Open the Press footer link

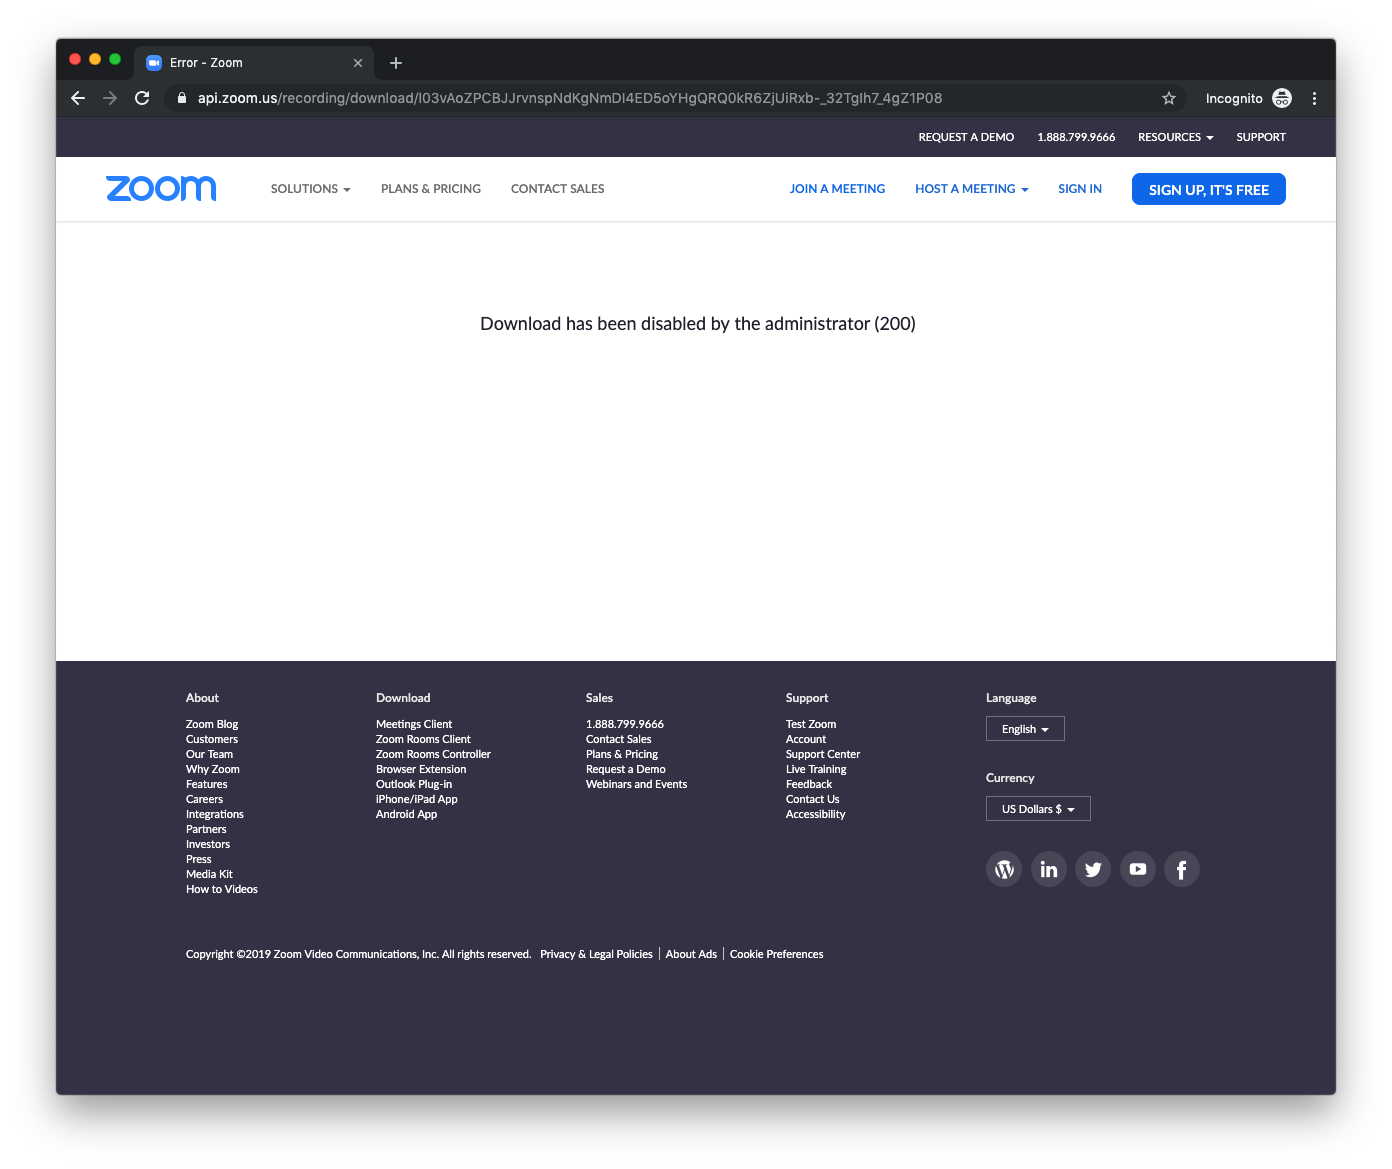(x=199, y=859)
